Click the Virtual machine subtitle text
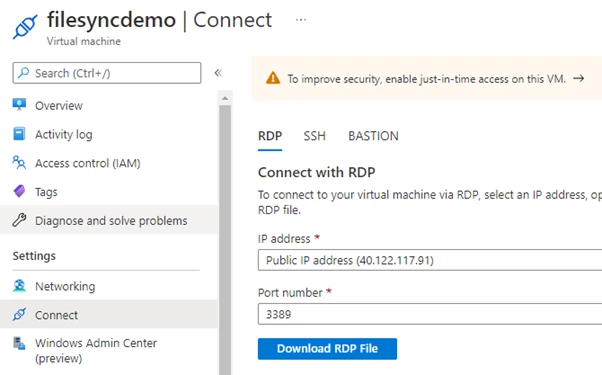 click(84, 41)
